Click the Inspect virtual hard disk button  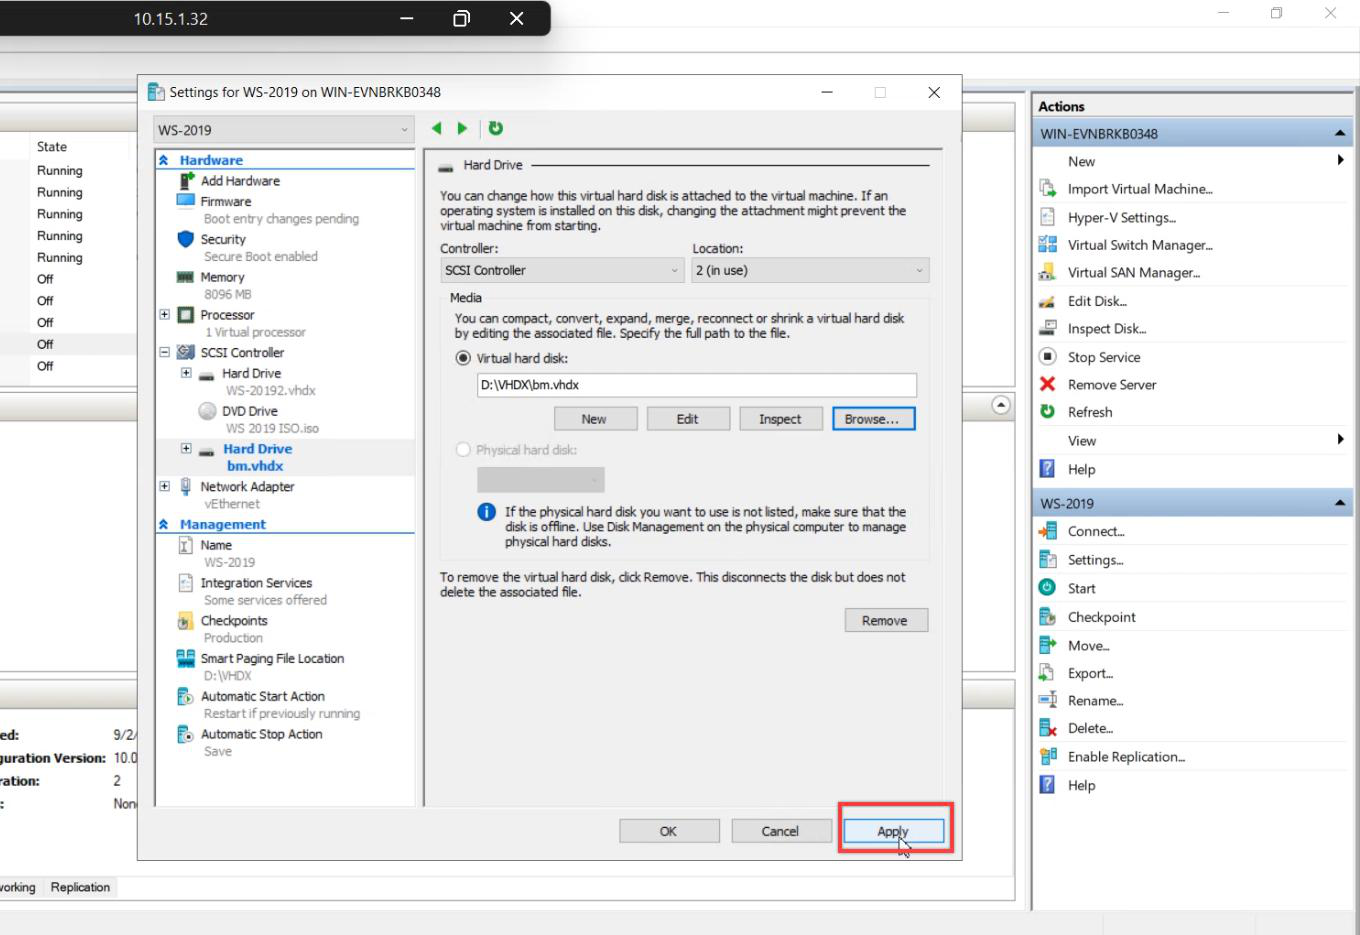click(781, 419)
